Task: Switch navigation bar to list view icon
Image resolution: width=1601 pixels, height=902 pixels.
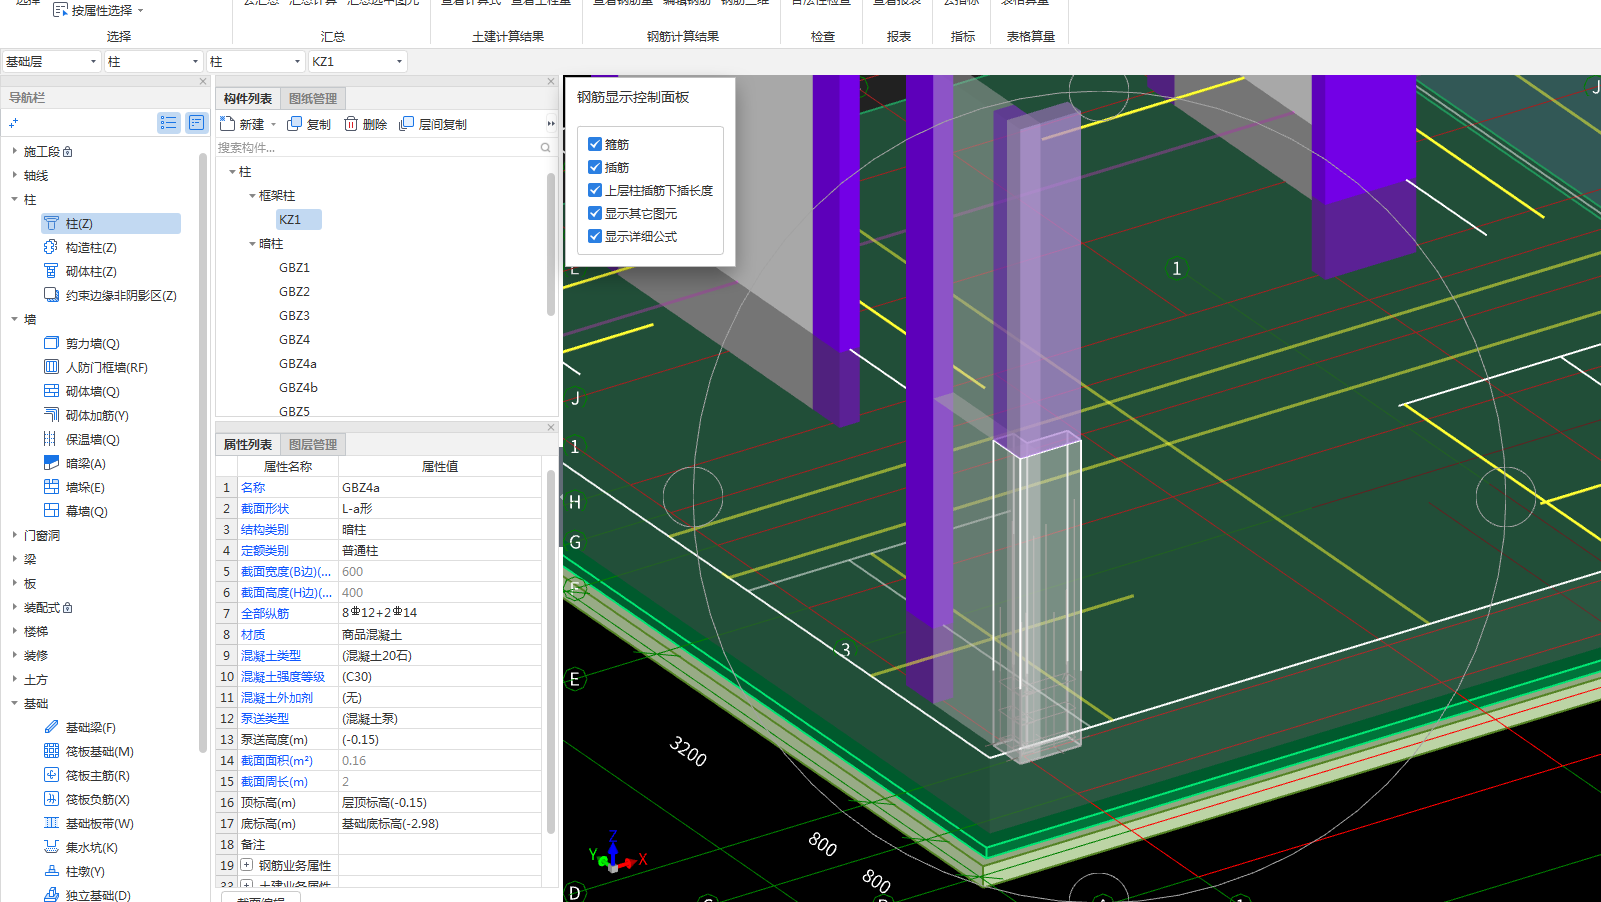Action: click(168, 122)
